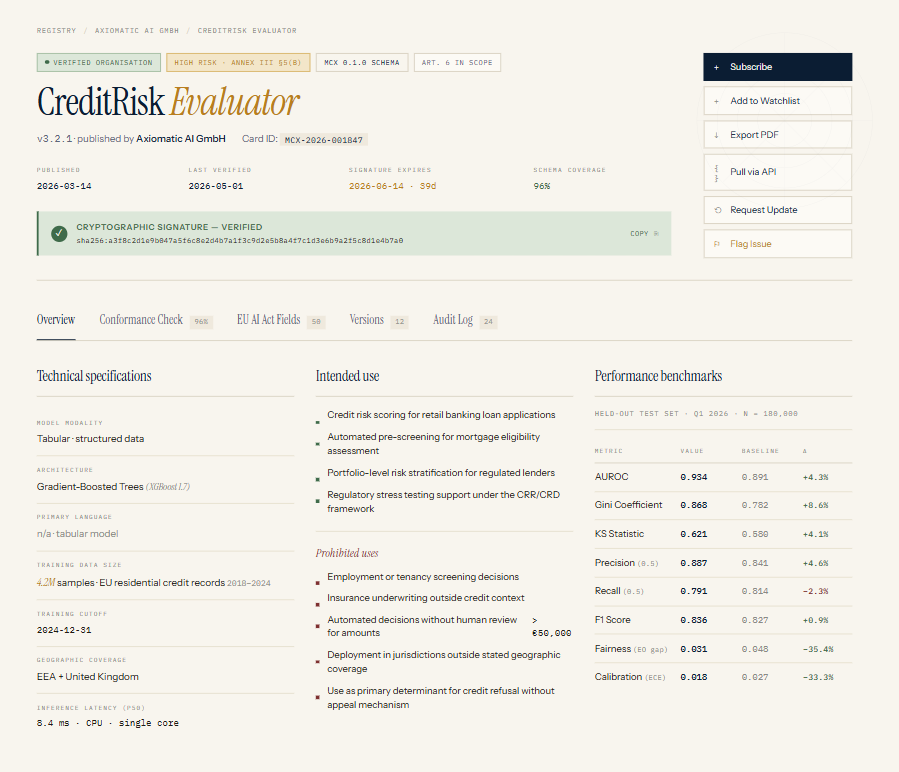The image size is (899, 772).
Task: Click publisher name Axiomatic AI GmbH
Action: coord(181,139)
